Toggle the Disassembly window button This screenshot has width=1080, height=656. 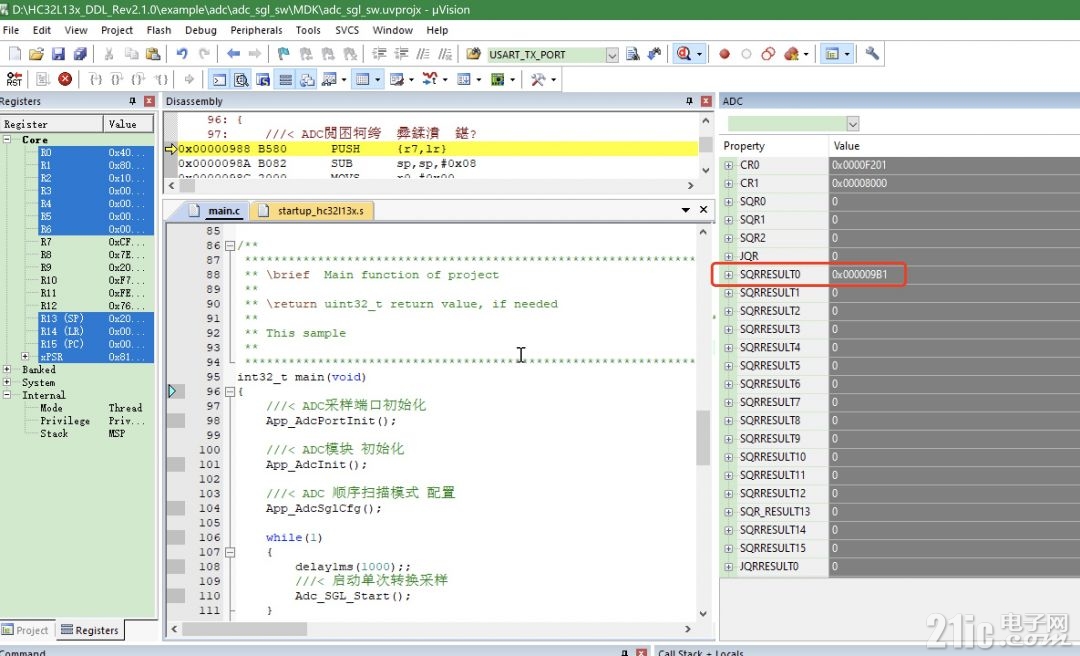pyautogui.click(x=241, y=79)
